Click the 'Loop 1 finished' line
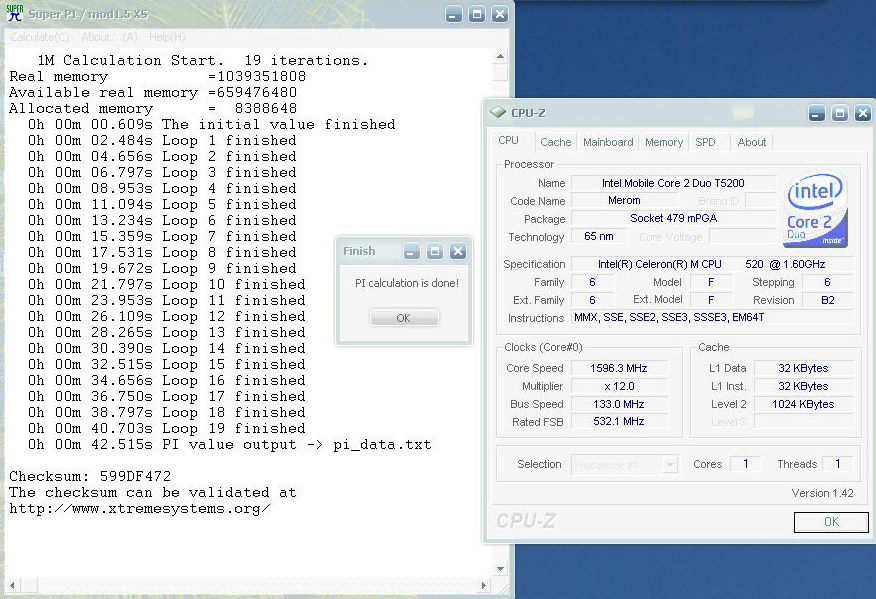 (x=162, y=140)
